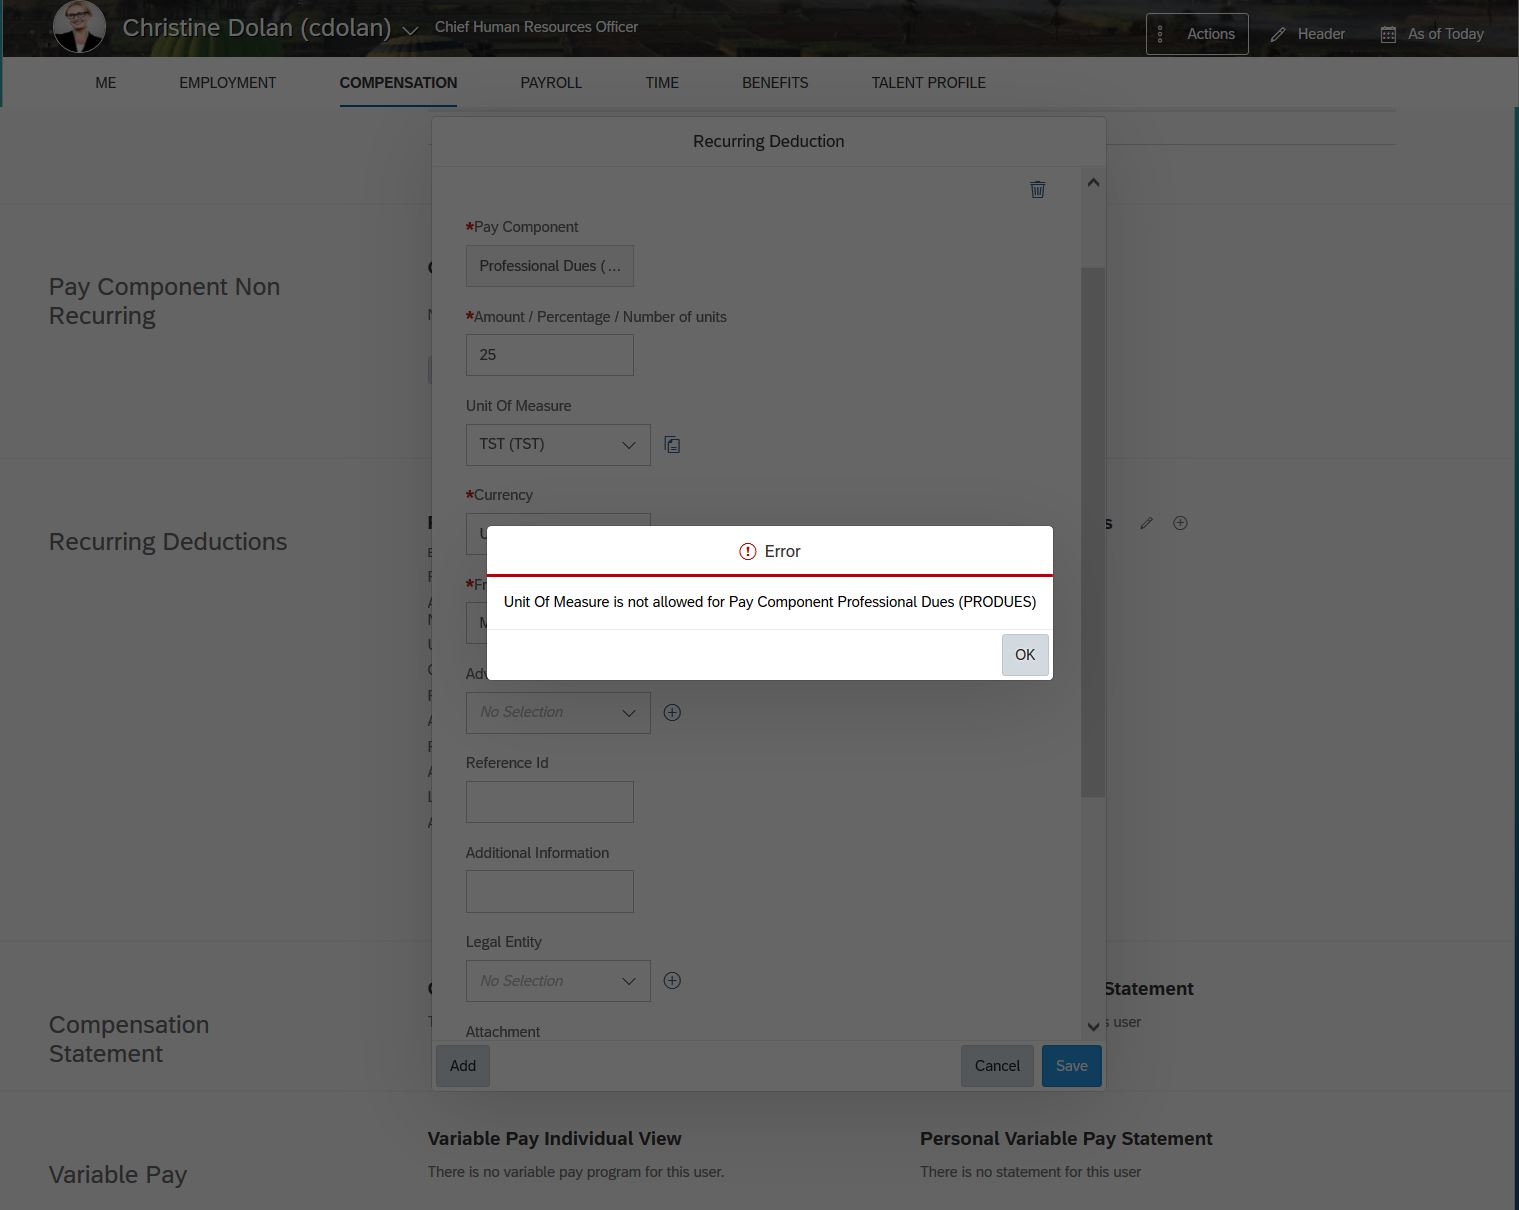Open the No Selection dropdown above Reference Id
The height and width of the screenshot is (1210, 1519).
pos(558,713)
